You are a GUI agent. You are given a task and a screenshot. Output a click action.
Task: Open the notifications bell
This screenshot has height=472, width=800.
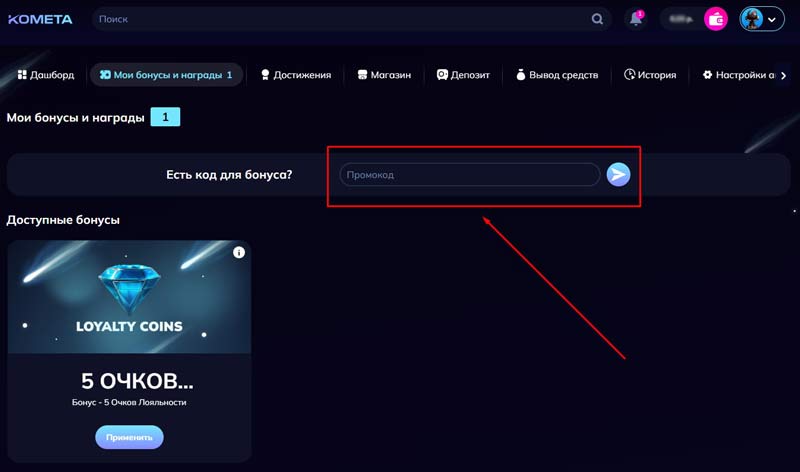[635, 18]
